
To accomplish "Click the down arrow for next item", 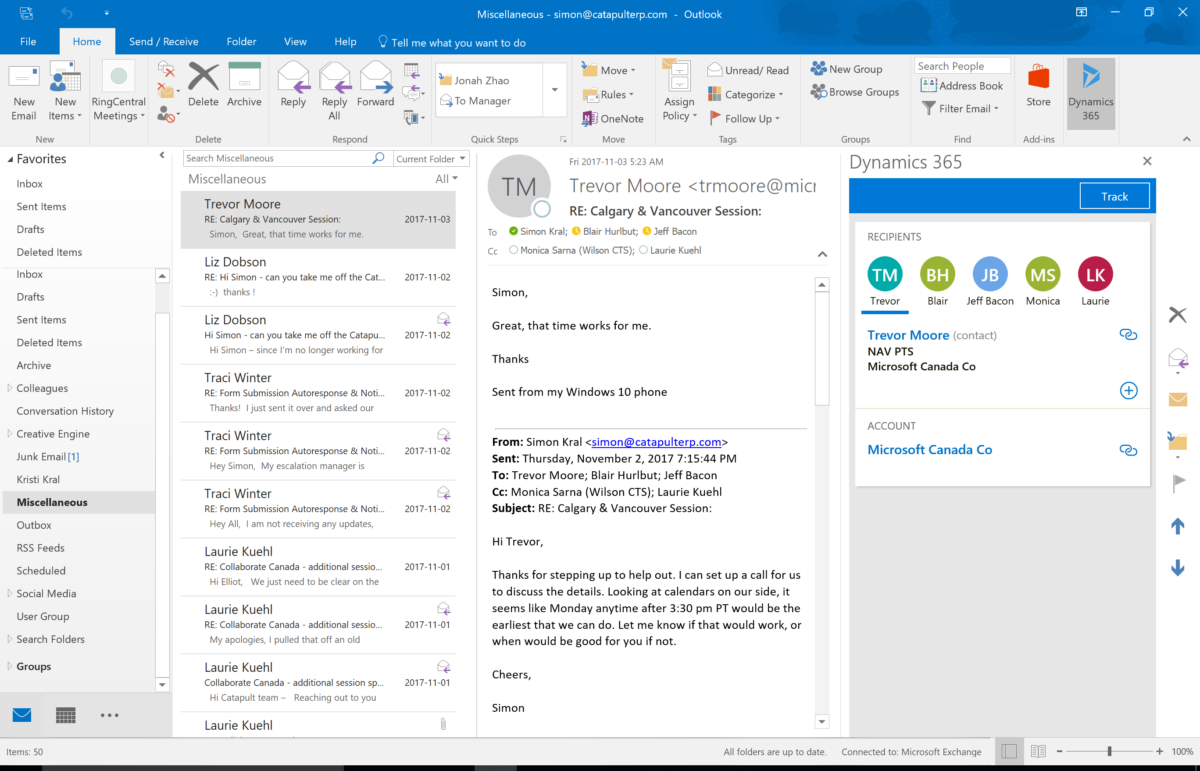I will (1177, 568).
